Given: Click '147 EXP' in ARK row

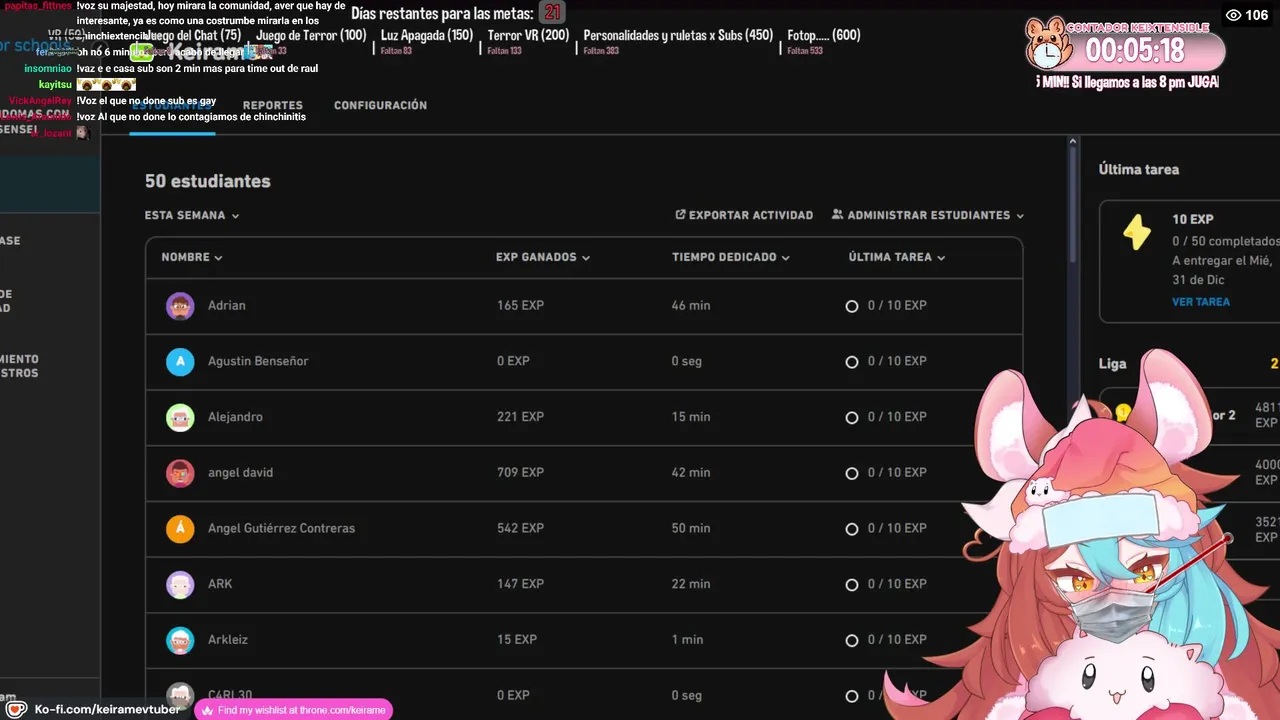Looking at the screenshot, I should pyautogui.click(x=520, y=584).
